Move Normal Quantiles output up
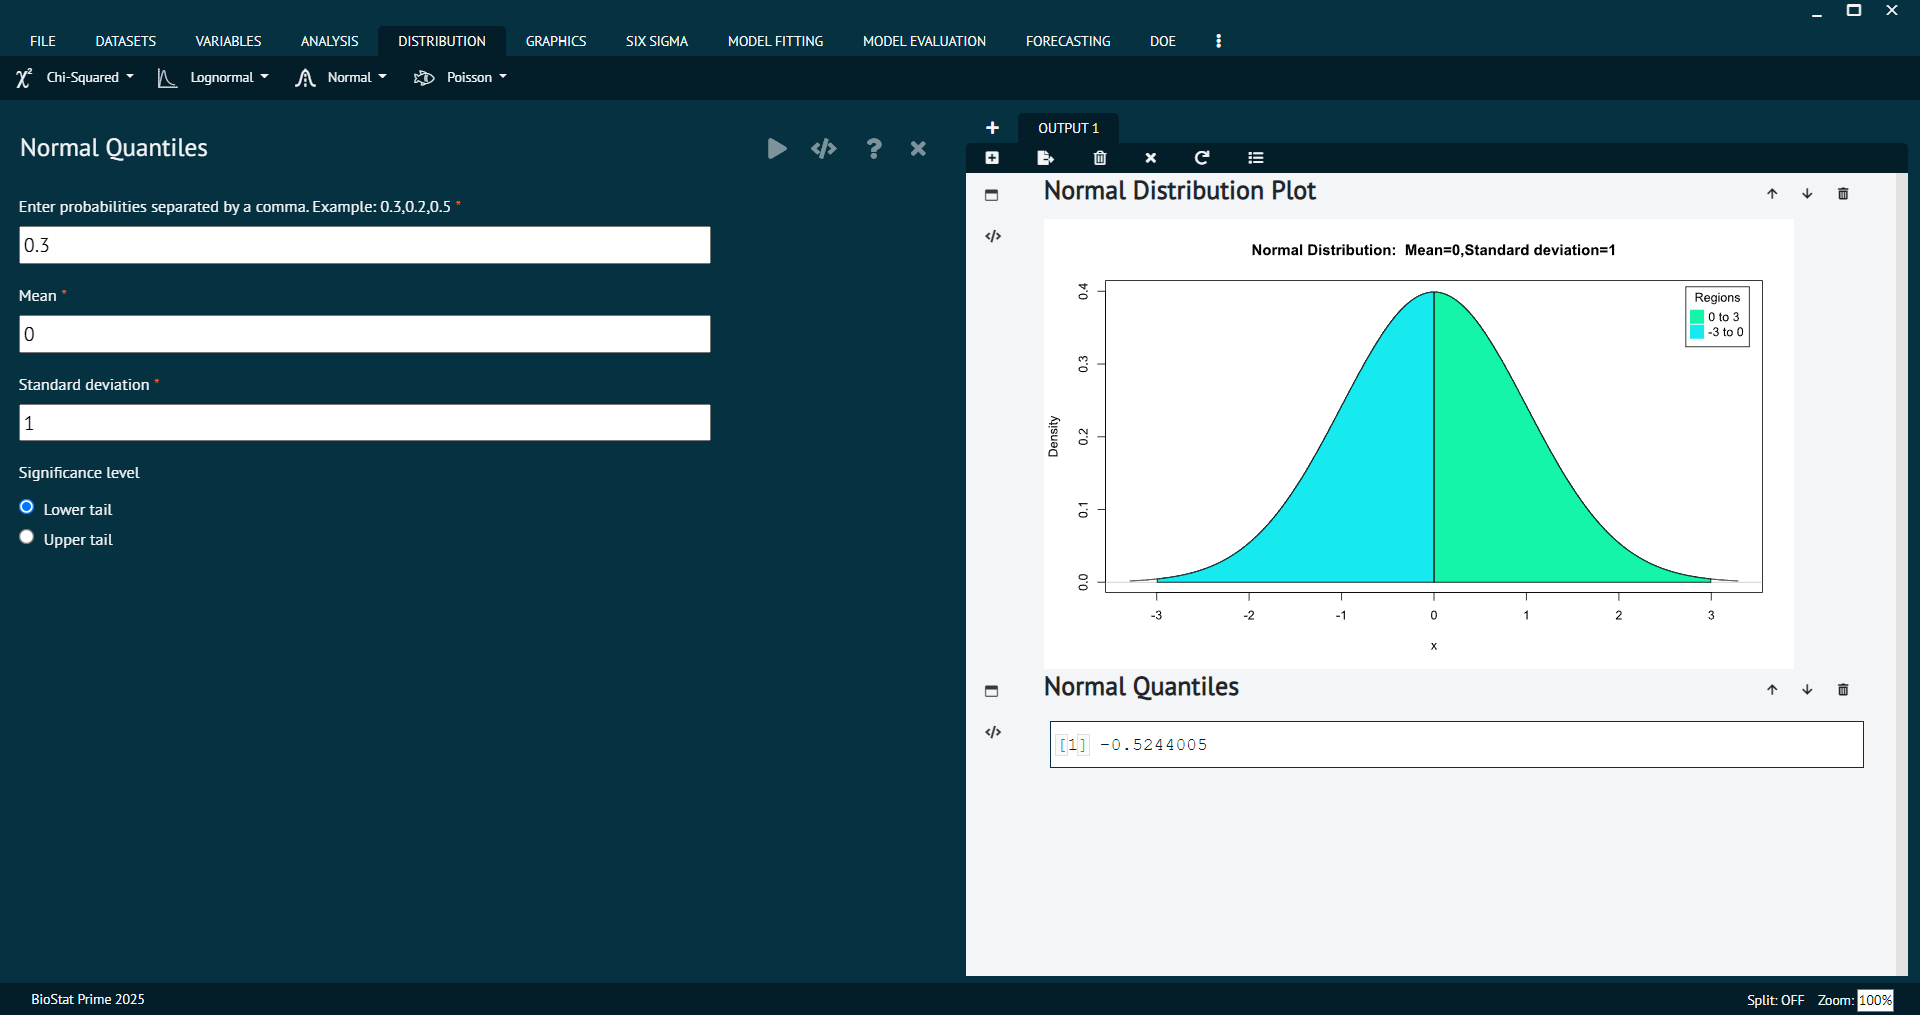 1772,690
